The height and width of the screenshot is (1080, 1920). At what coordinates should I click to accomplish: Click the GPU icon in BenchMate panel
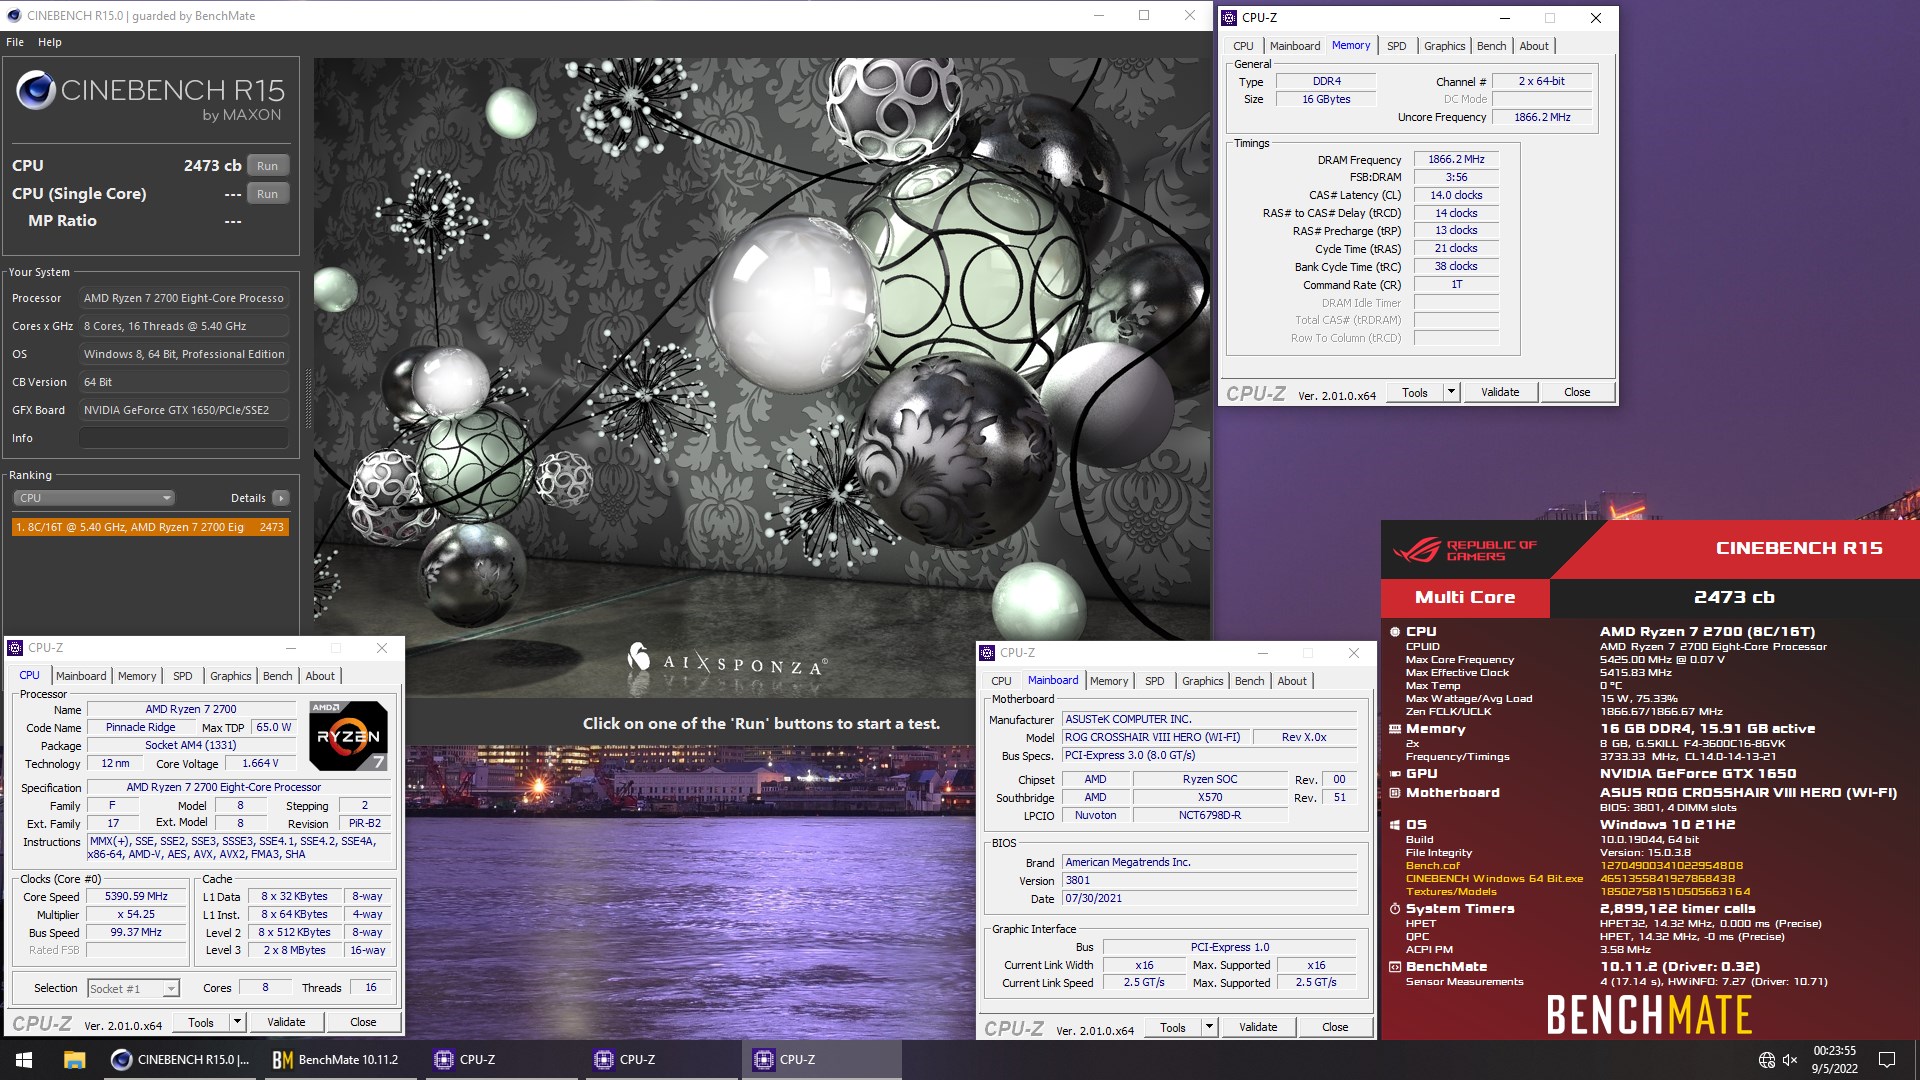click(x=1394, y=774)
